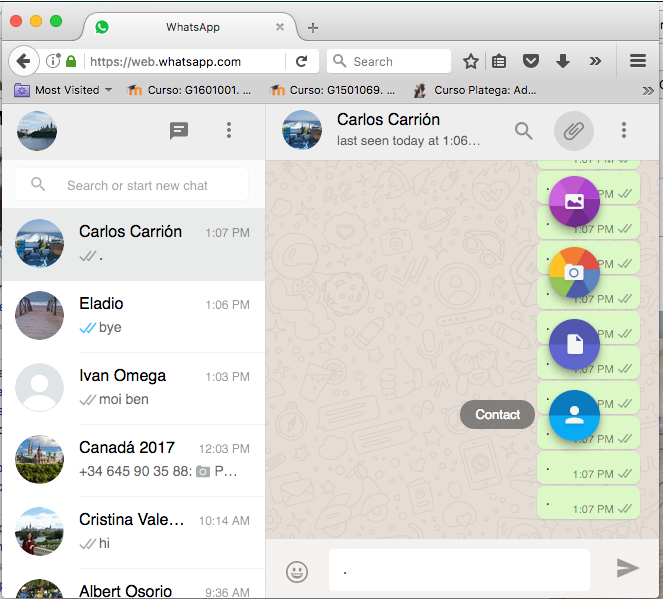Open the Cristina Vale… conversation
Screen dimensions: 663x599
point(134,532)
